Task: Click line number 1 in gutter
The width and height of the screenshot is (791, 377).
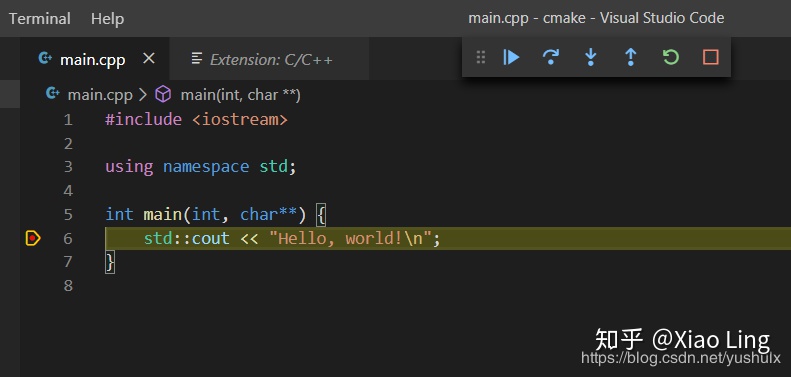Action: point(68,120)
